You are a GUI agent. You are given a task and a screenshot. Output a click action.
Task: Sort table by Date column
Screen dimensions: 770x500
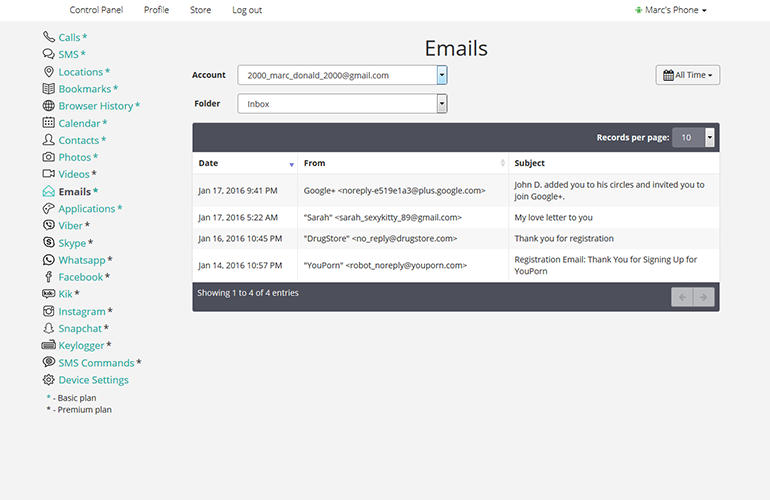point(245,163)
